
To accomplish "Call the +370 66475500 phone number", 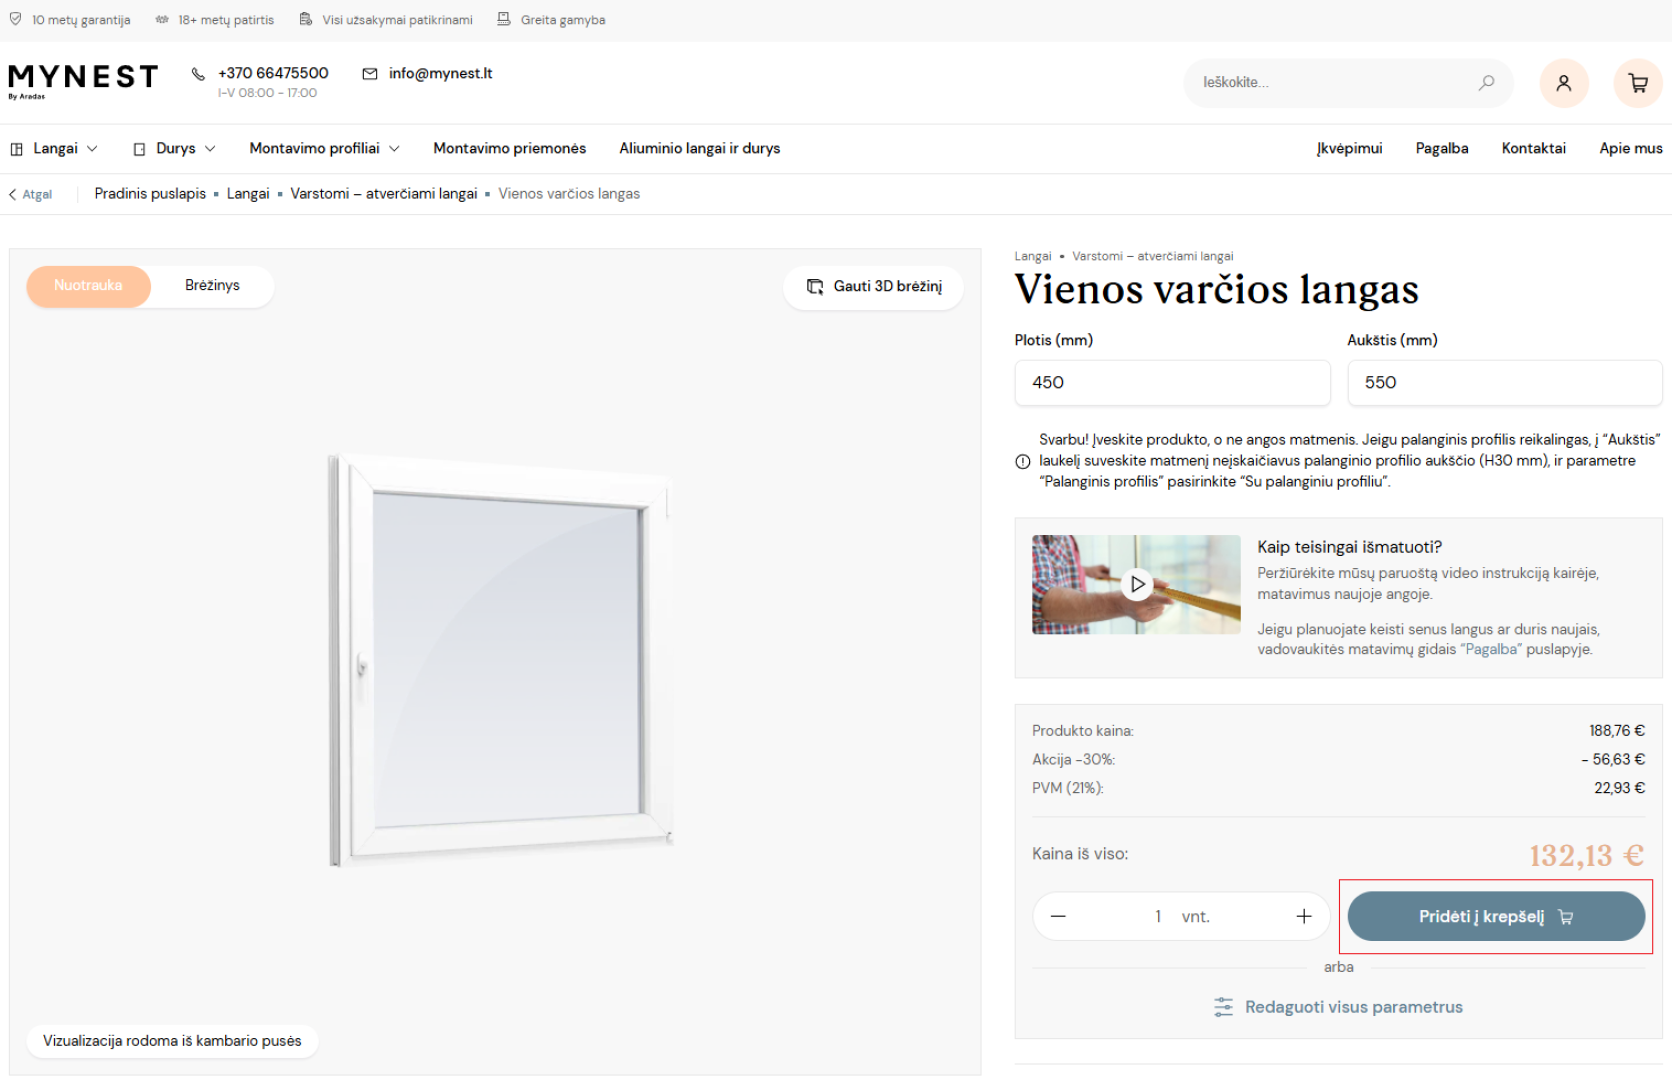I will coord(273,73).
